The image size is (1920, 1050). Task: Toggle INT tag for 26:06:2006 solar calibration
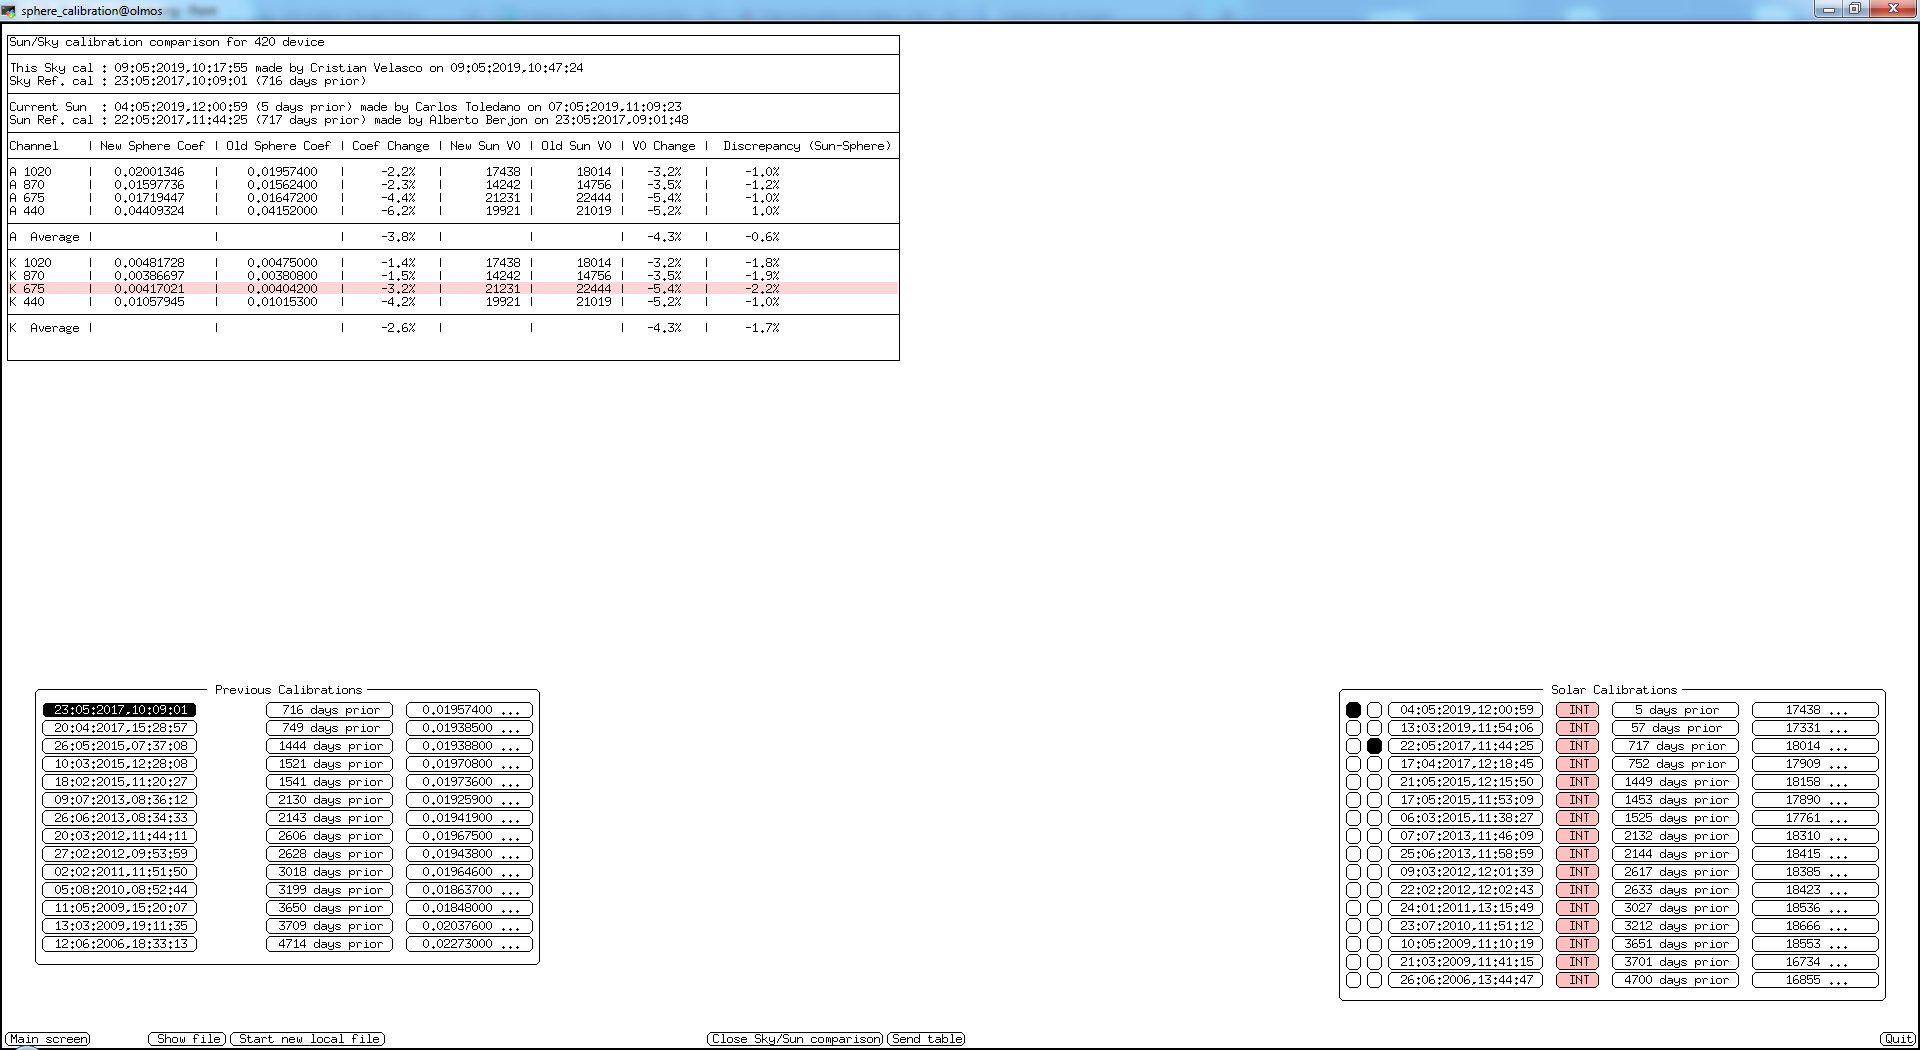(1577, 980)
